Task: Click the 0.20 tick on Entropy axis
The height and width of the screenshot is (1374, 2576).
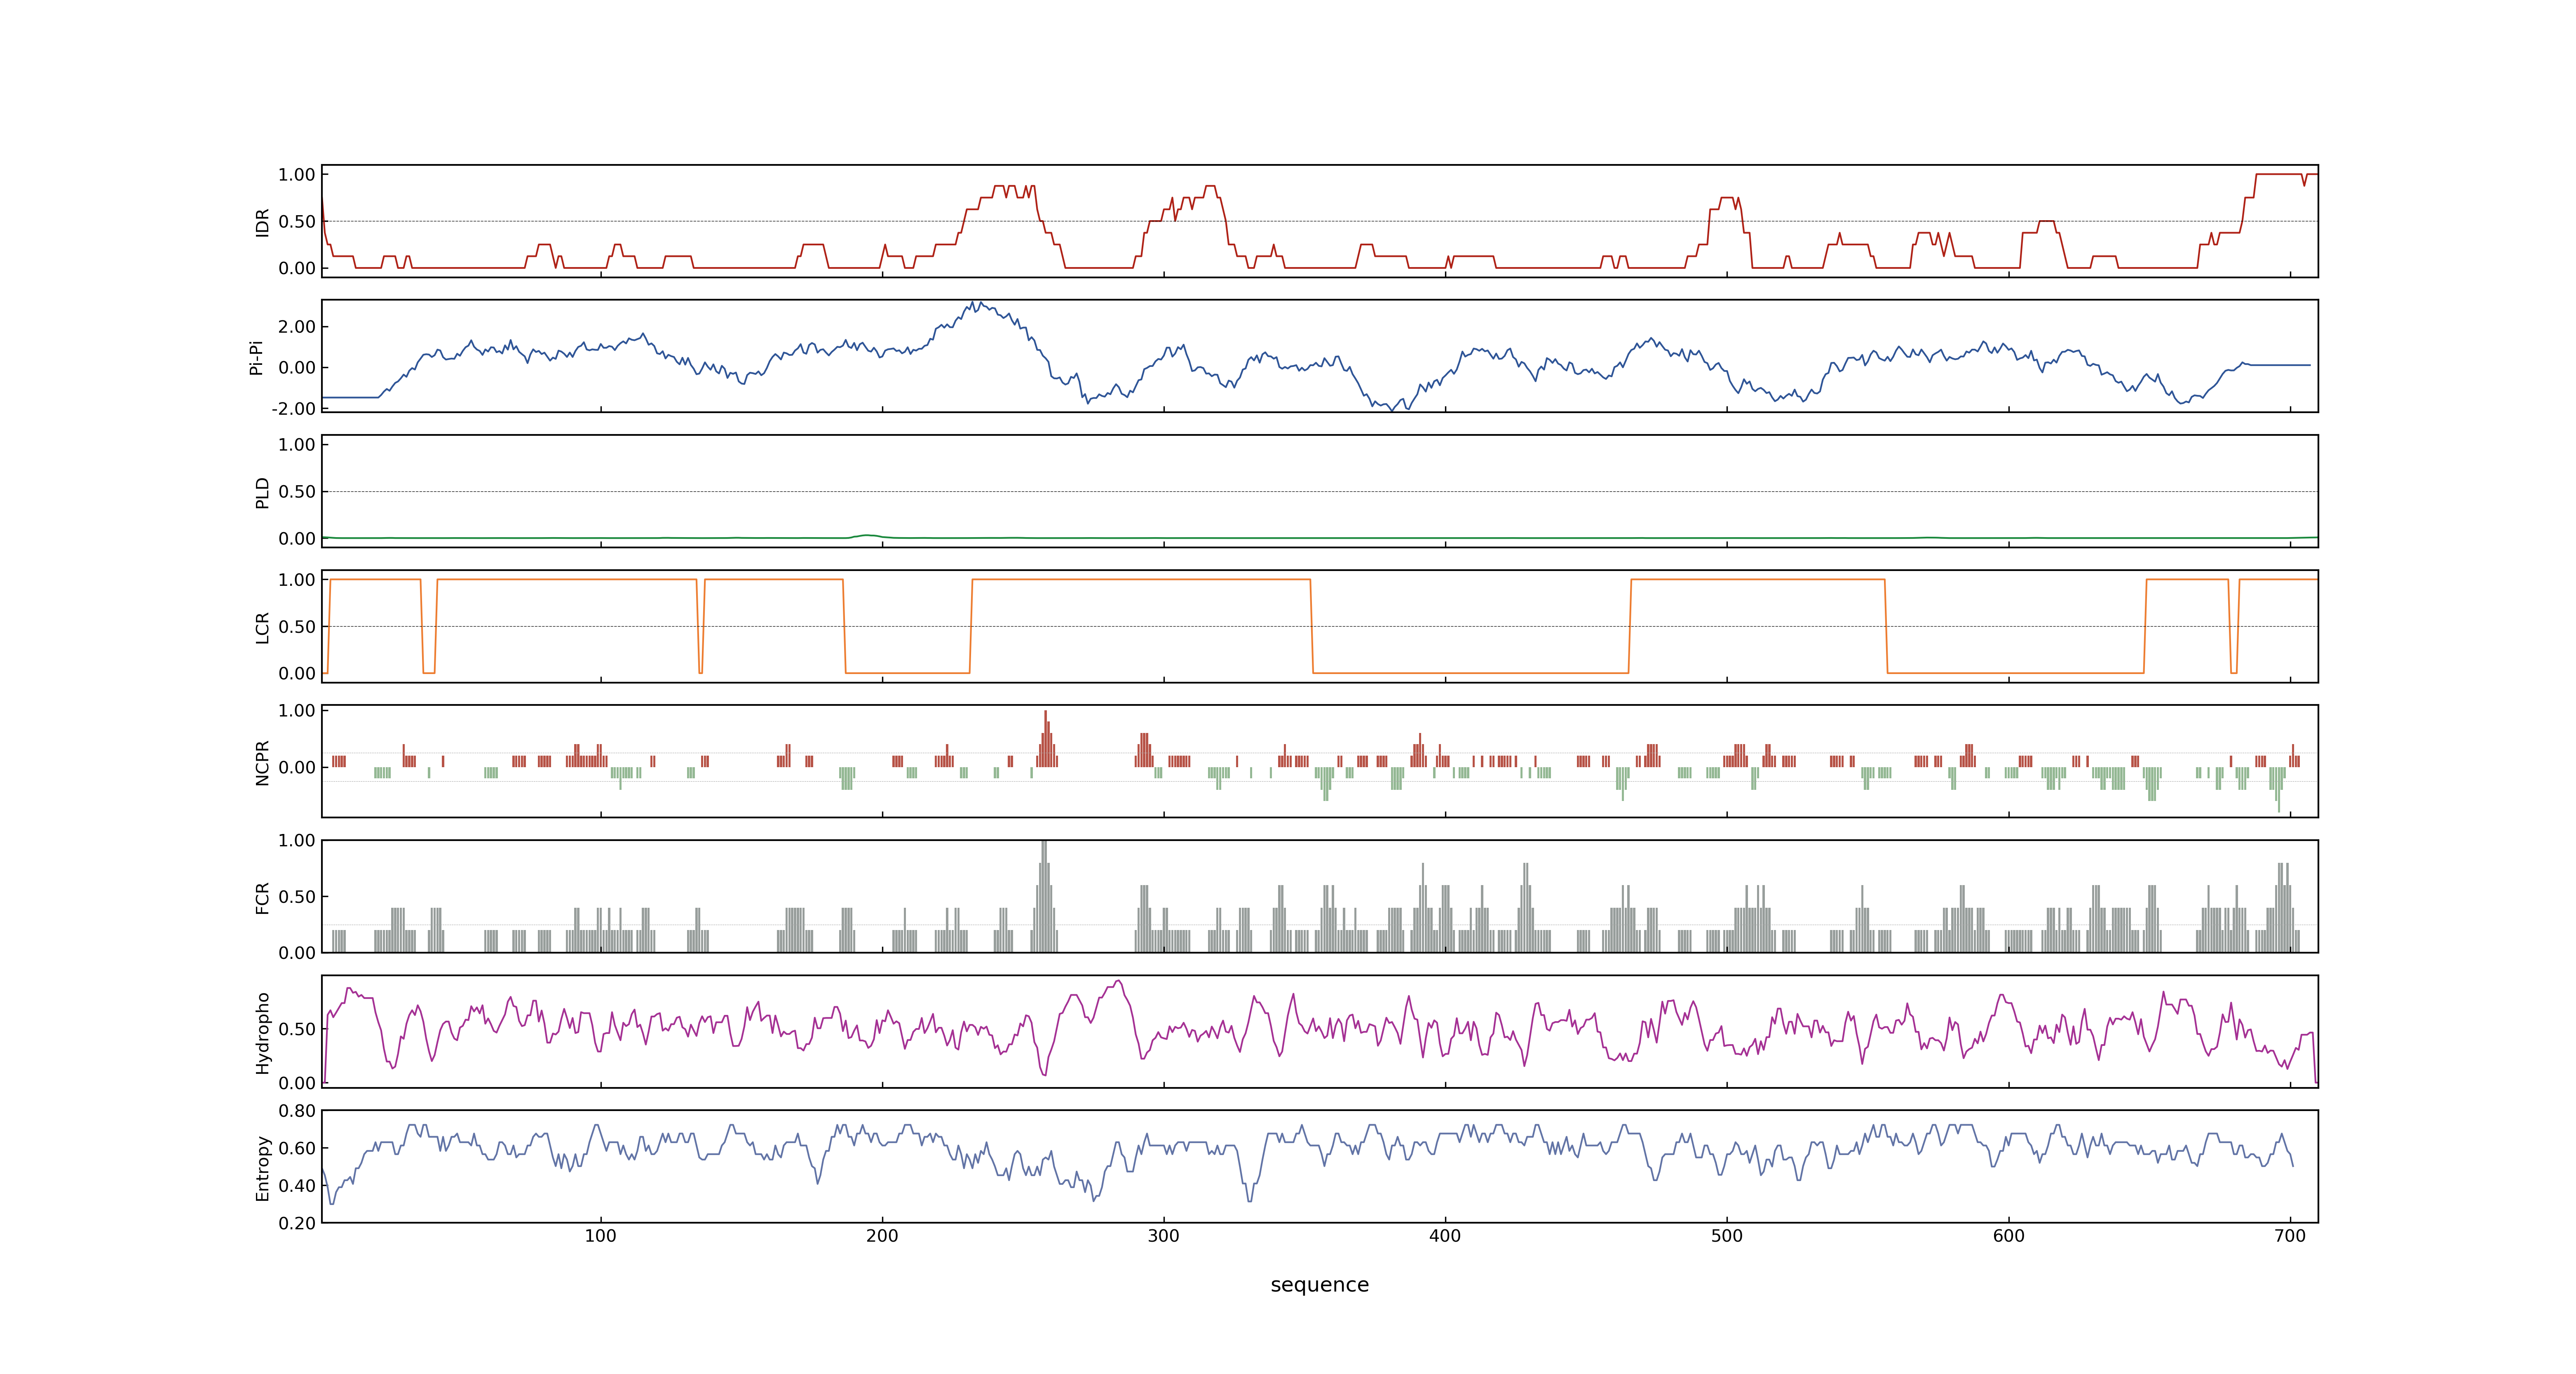Action: pyautogui.click(x=297, y=1223)
